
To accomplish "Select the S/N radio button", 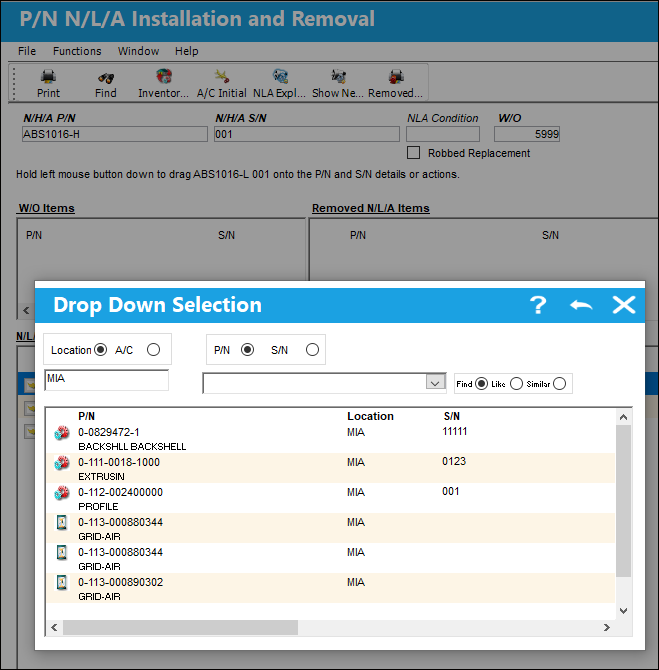I will [x=312, y=350].
